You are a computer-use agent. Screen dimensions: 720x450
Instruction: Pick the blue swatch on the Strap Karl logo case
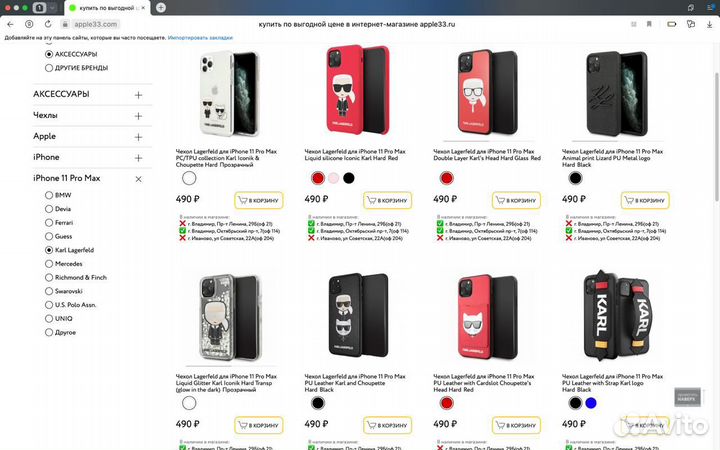tap(591, 403)
